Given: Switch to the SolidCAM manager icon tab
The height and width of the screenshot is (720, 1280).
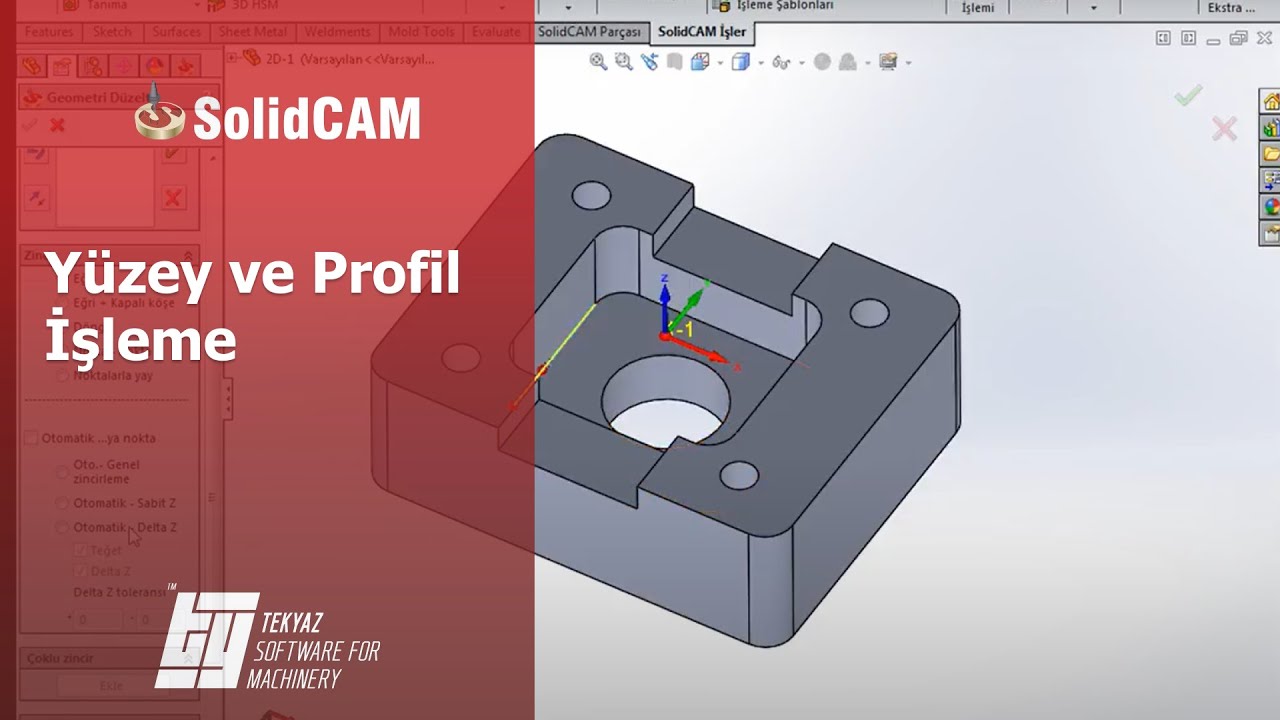Looking at the screenshot, I should [x=186, y=66].
